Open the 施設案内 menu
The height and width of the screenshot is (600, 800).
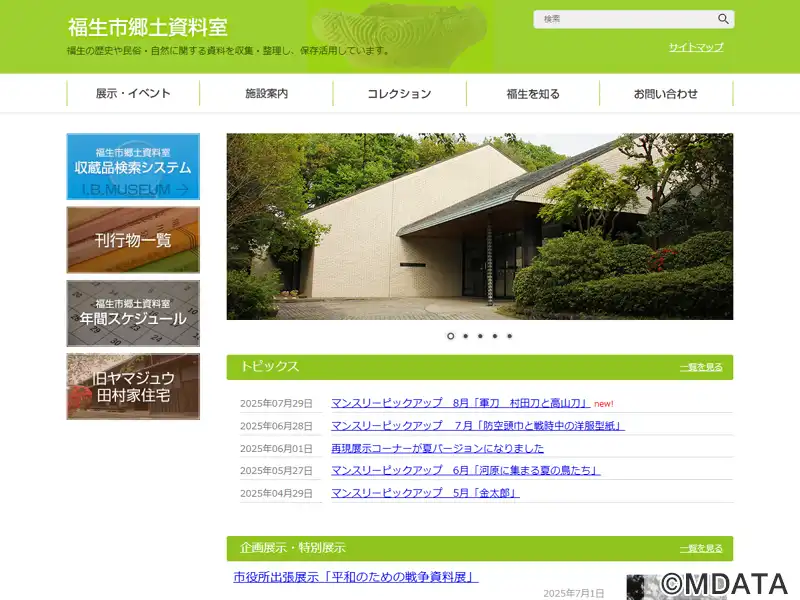click(x=266, y=93)
